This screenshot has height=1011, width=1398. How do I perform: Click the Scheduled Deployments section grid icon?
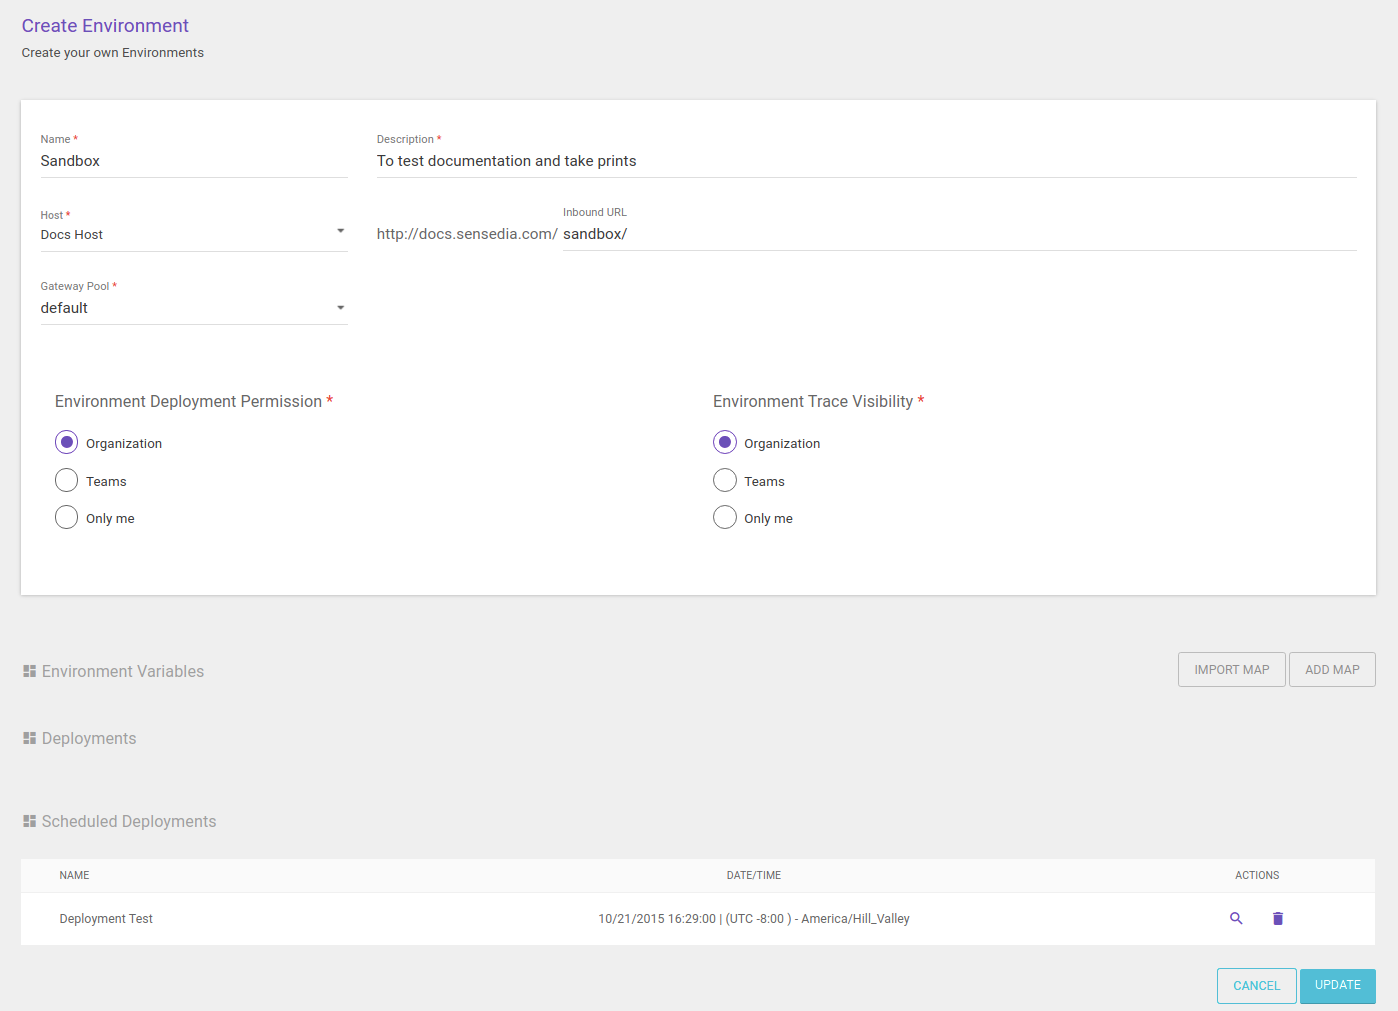tap(29, 820)
